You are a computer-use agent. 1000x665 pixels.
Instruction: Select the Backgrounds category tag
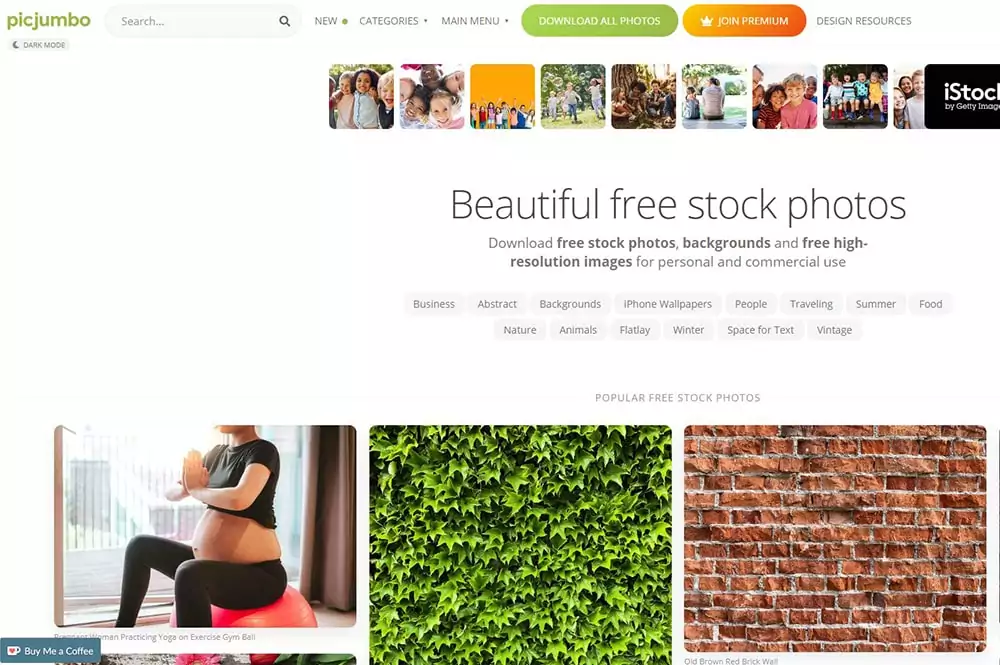click(570, 304)
